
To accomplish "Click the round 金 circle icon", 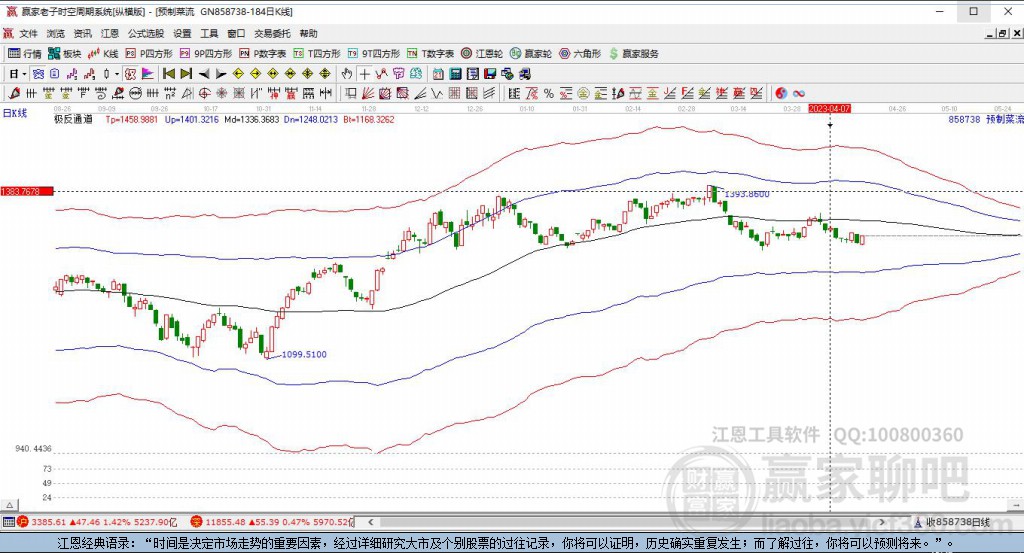I will [x=583, y=93].
